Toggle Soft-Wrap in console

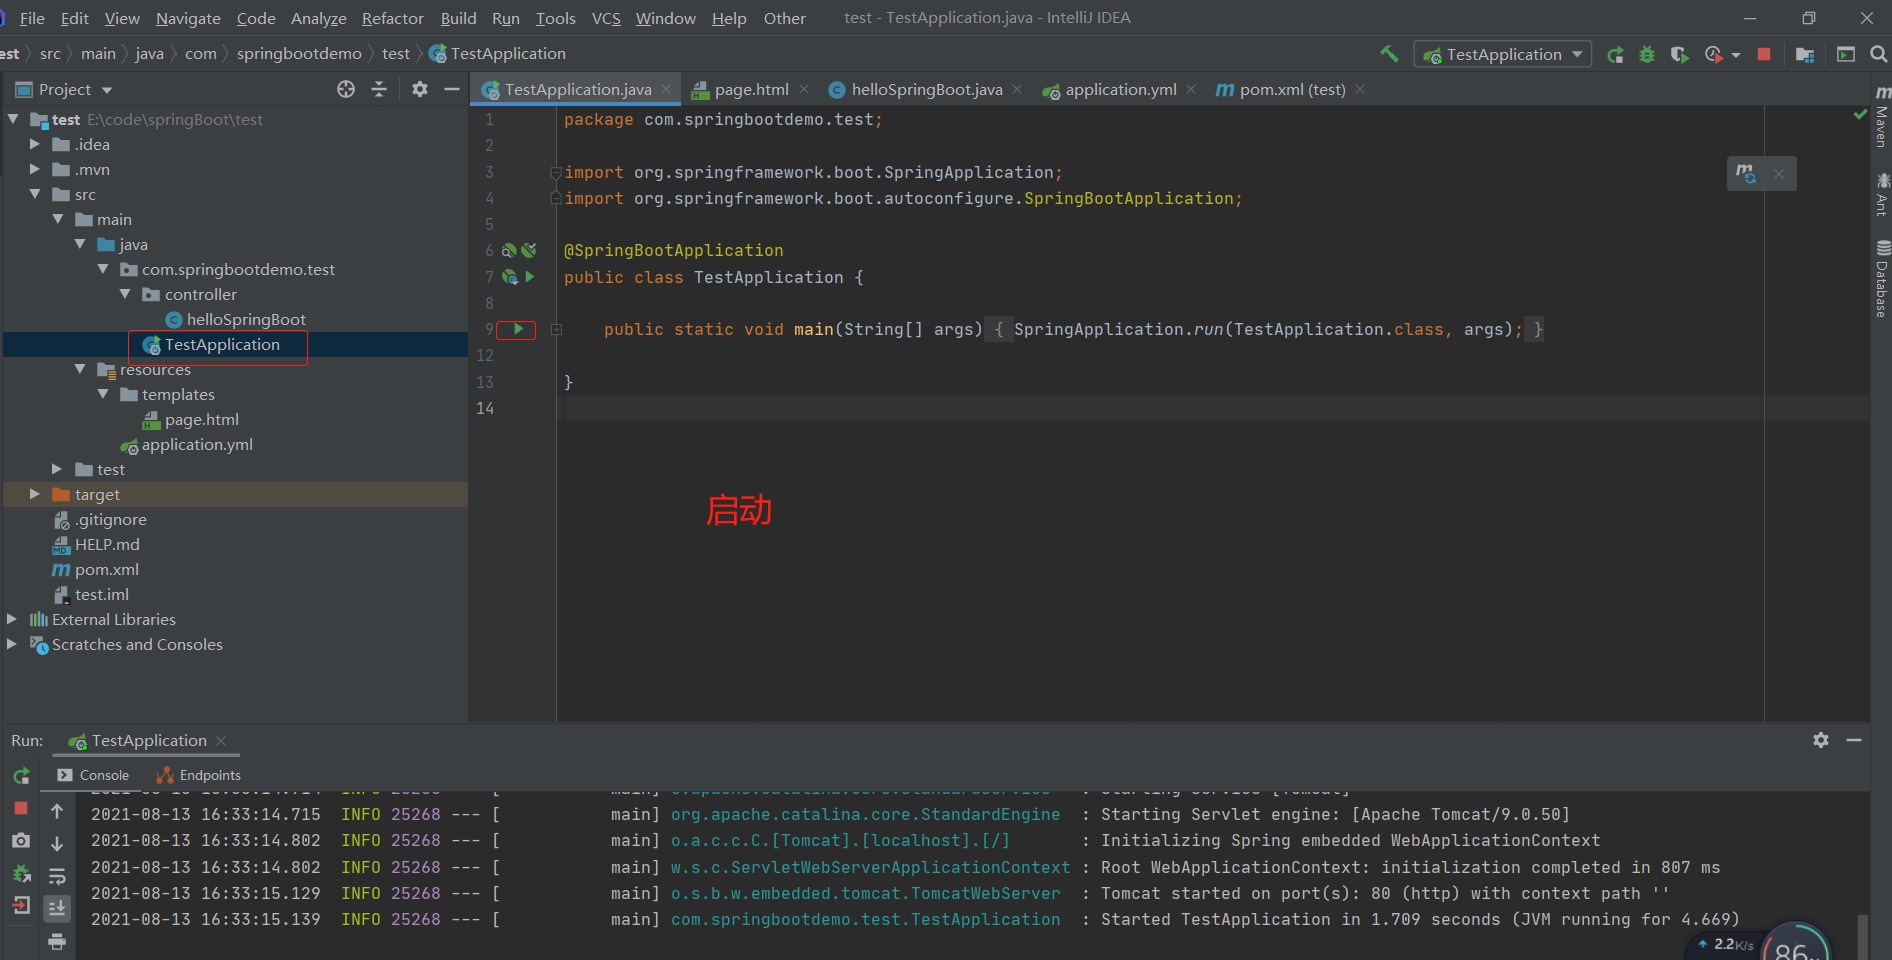(57, 876)
